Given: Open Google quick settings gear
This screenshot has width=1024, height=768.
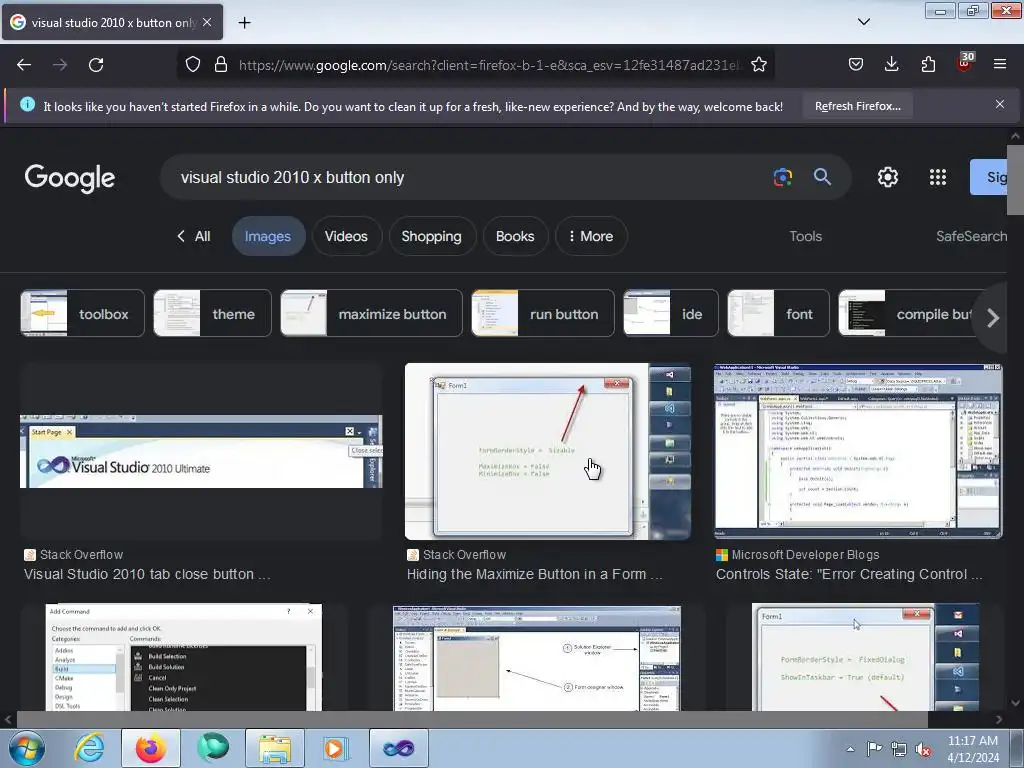Looking at the screenshot, I should [888, 177].
